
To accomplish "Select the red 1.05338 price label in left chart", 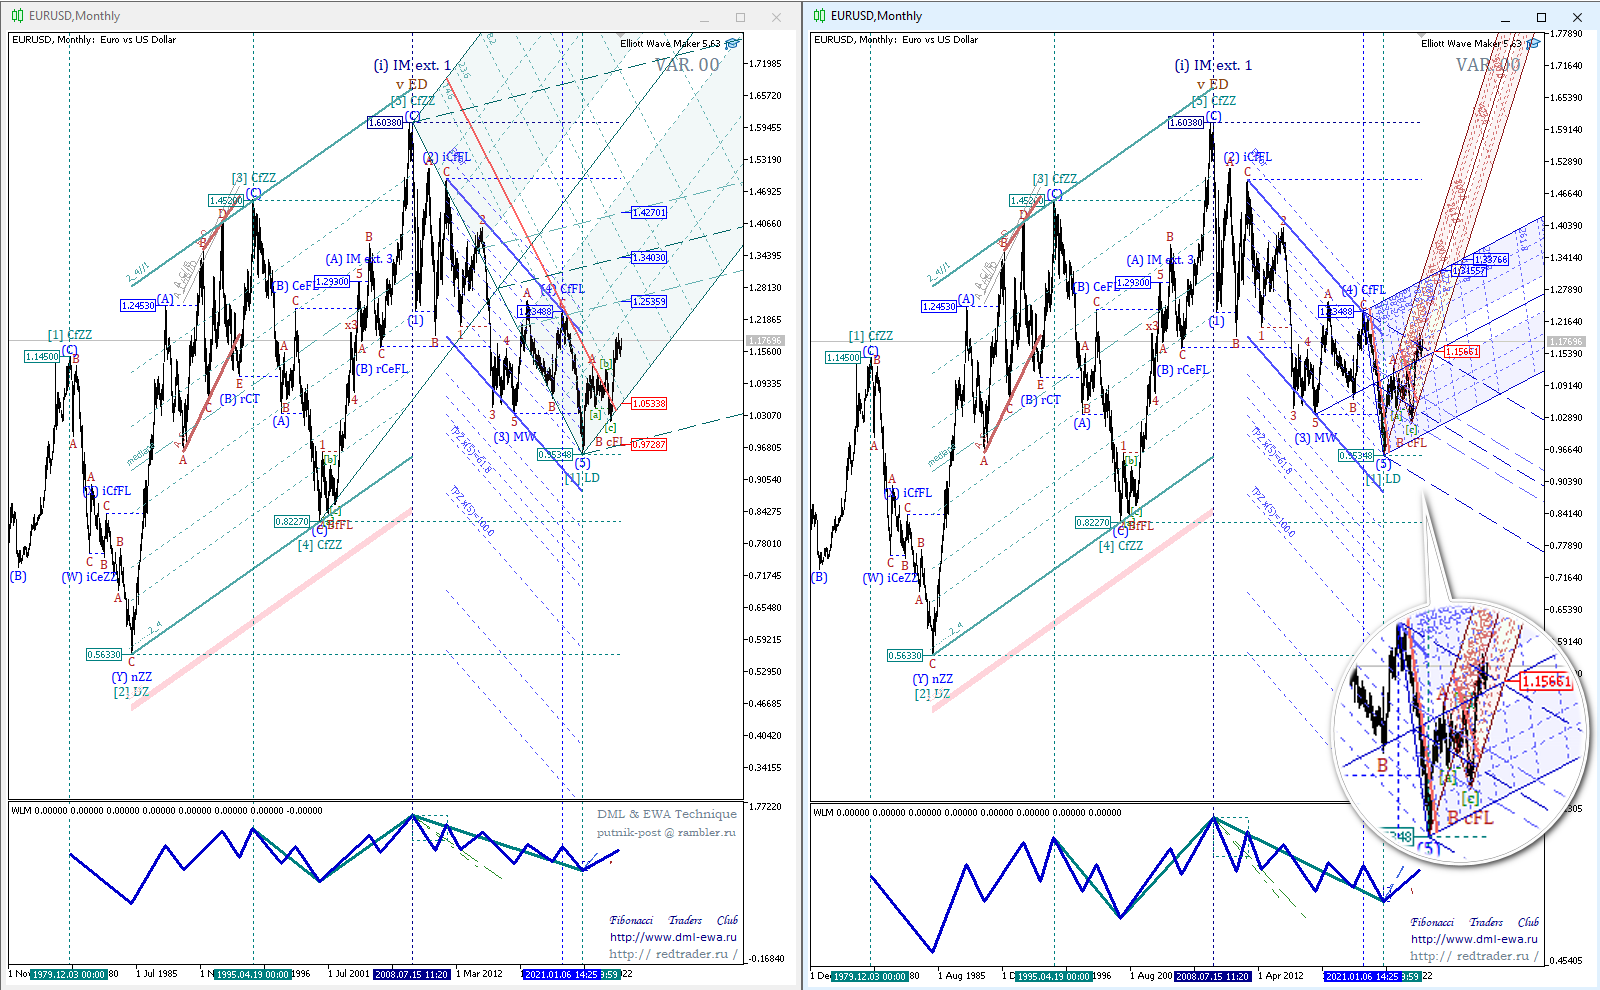I will click(649, 404).
